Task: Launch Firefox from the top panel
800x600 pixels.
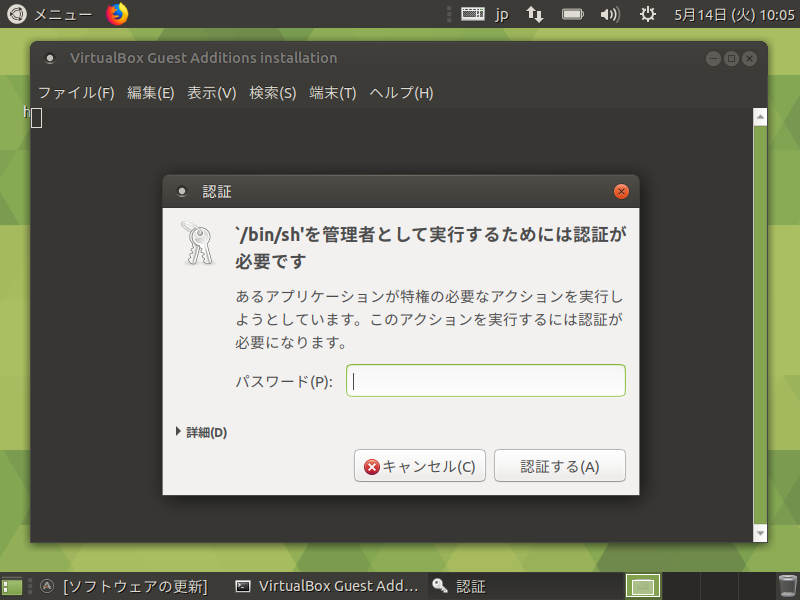Action: [x=117, y=14]
